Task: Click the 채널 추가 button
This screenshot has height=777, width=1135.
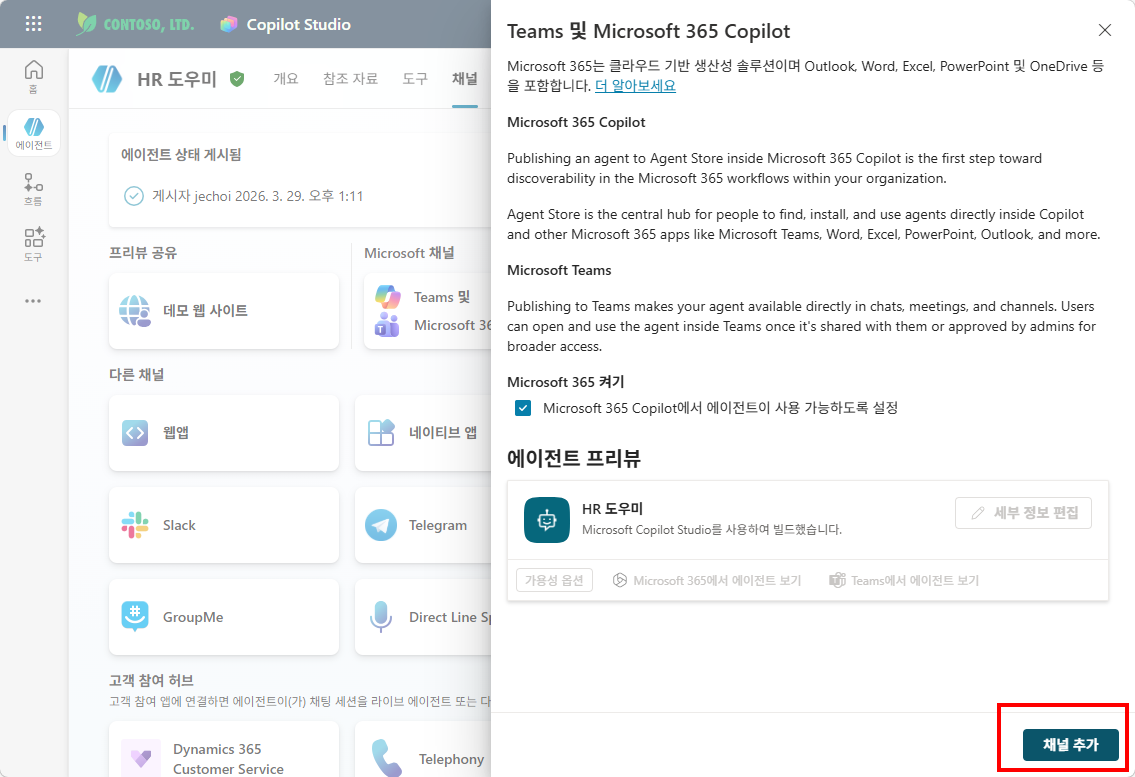Action: [1071, 744]
